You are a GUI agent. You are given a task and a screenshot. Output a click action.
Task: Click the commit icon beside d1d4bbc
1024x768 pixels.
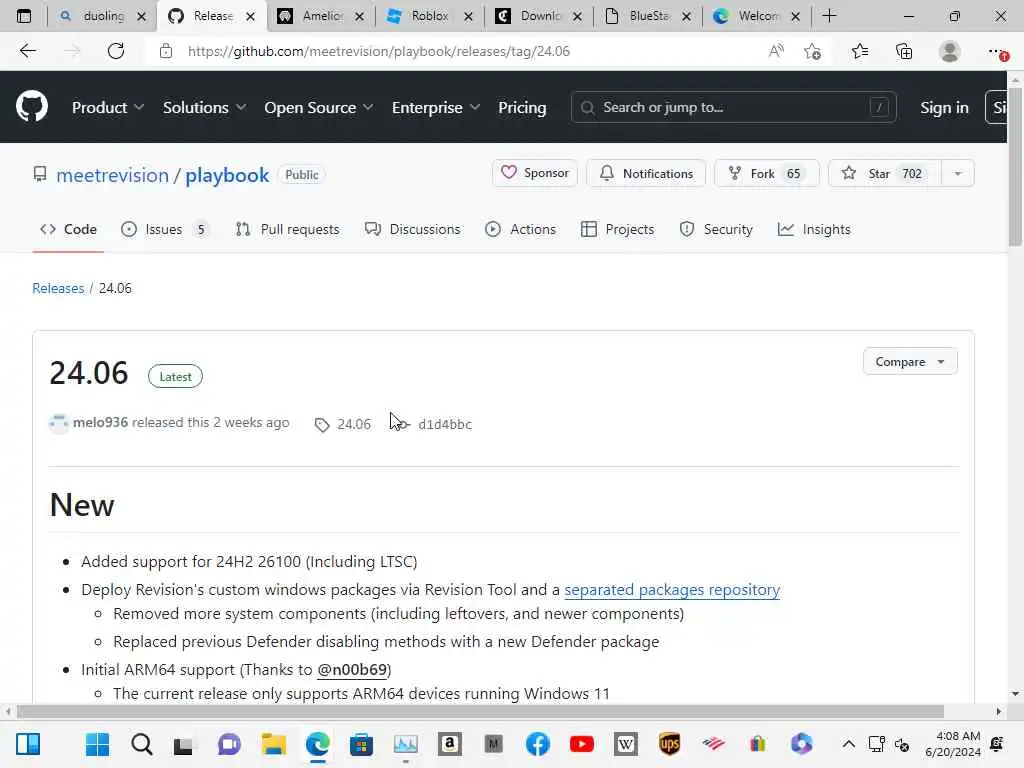(x=402, y=424)
